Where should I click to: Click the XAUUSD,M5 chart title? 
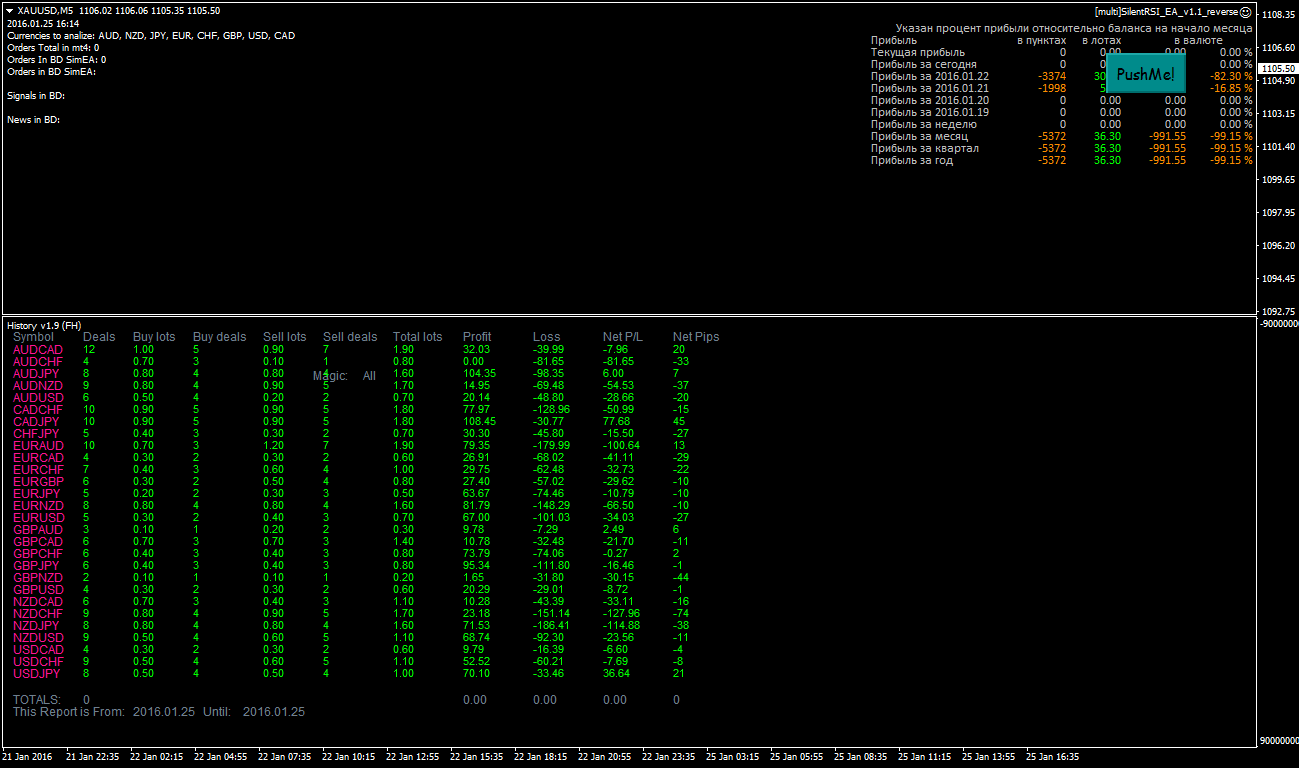46,11
